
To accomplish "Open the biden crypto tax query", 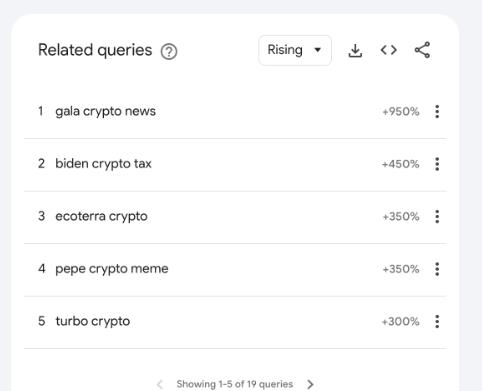I will point(103,164).
